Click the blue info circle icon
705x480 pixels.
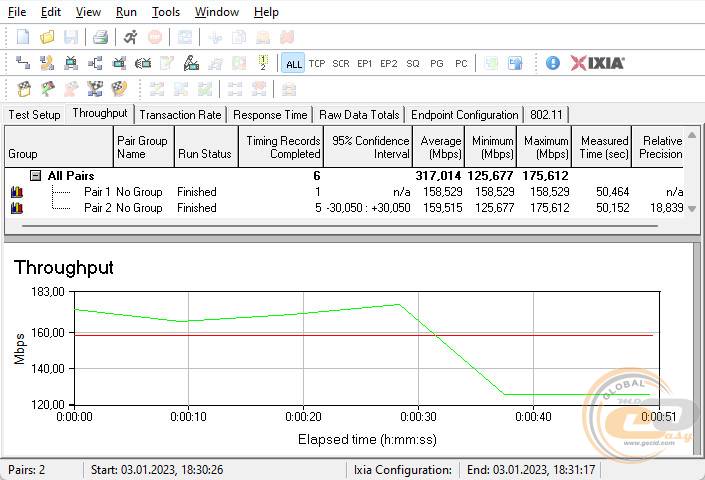[553, 63]
